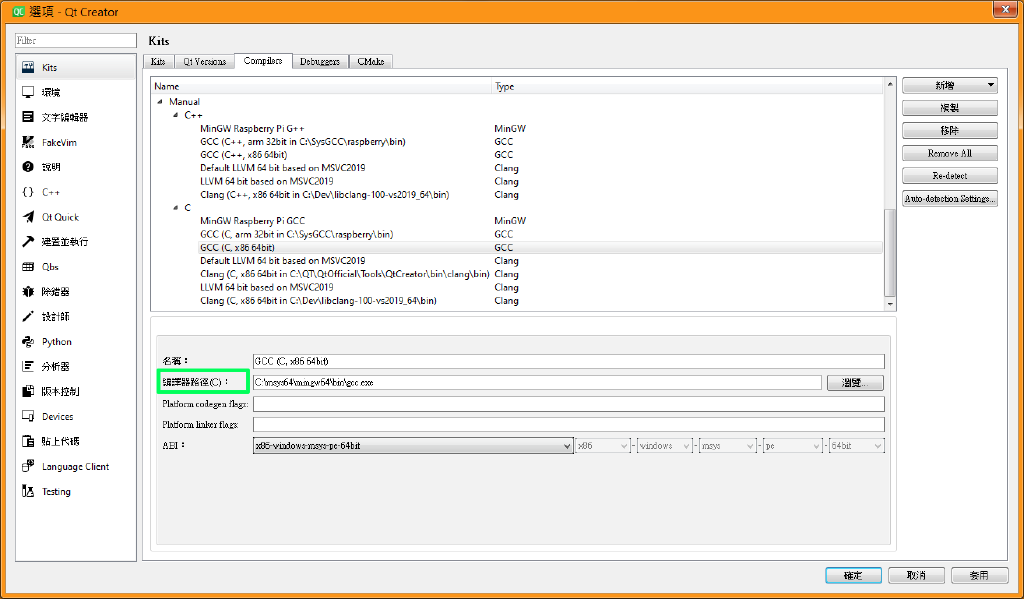Collapse the C++ compiler subtree

pyautogui.click(x=176, y=114)
